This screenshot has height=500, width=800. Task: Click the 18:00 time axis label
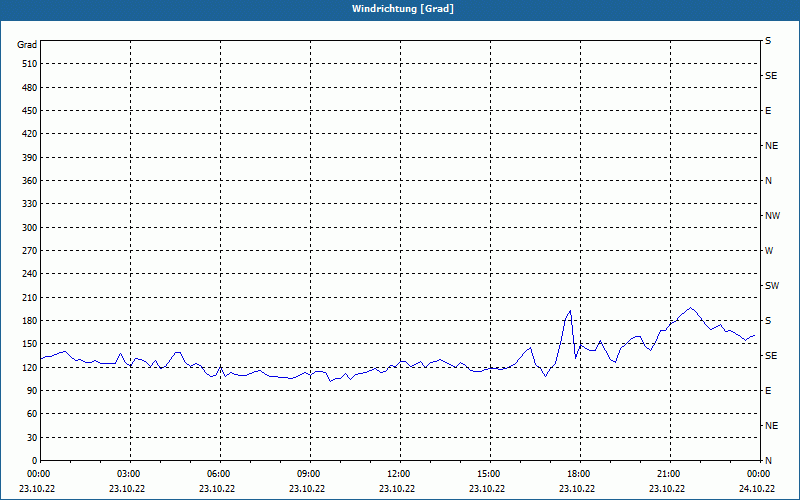tap(580, 474)
